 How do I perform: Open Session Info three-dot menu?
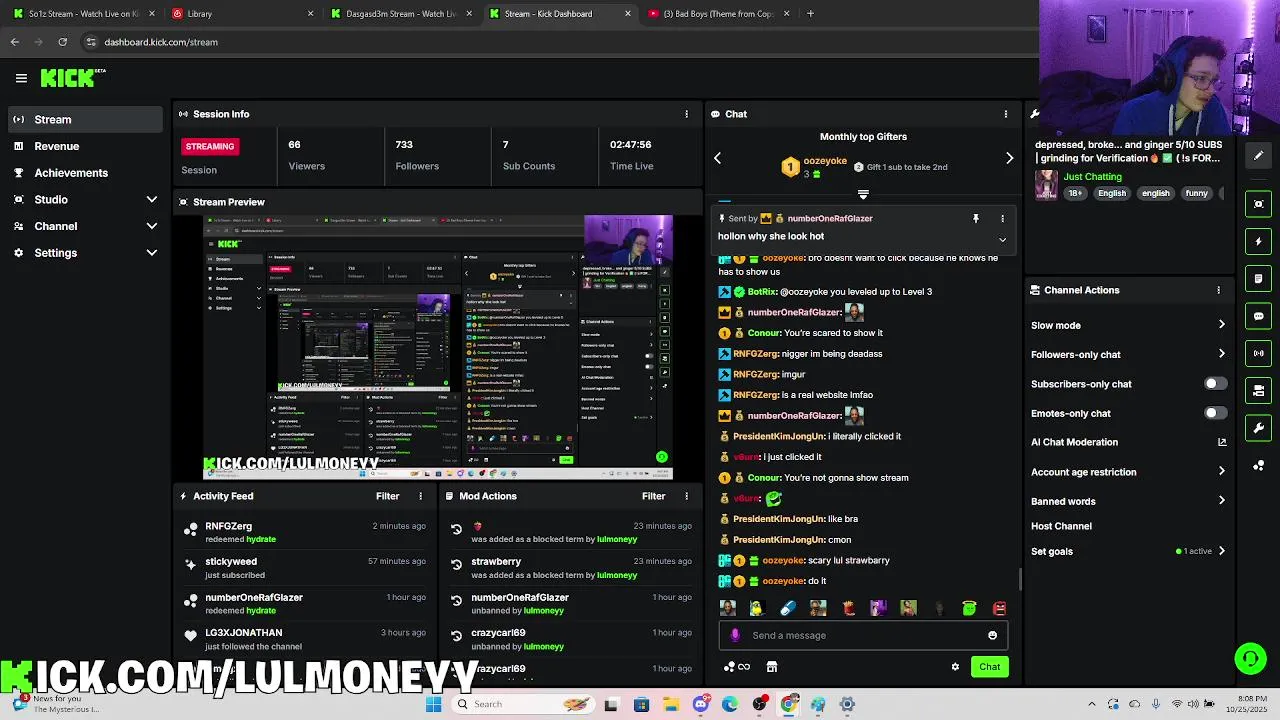686,114
